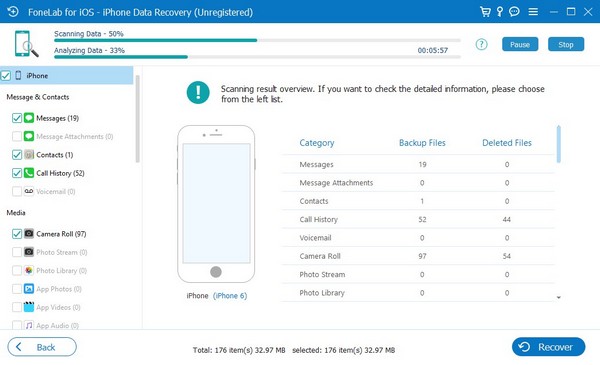Viewport: 600px width, 365px height.
Task: Toggle the App Photos (0) checkbox
Action: (x=16, y=289)
